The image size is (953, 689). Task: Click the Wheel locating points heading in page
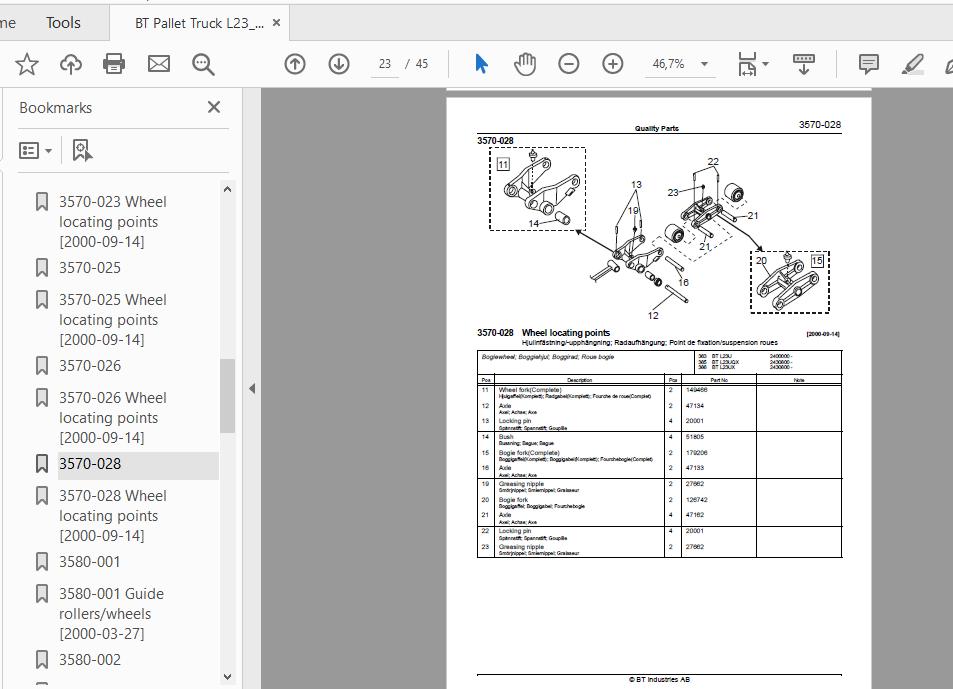[566, 333]
